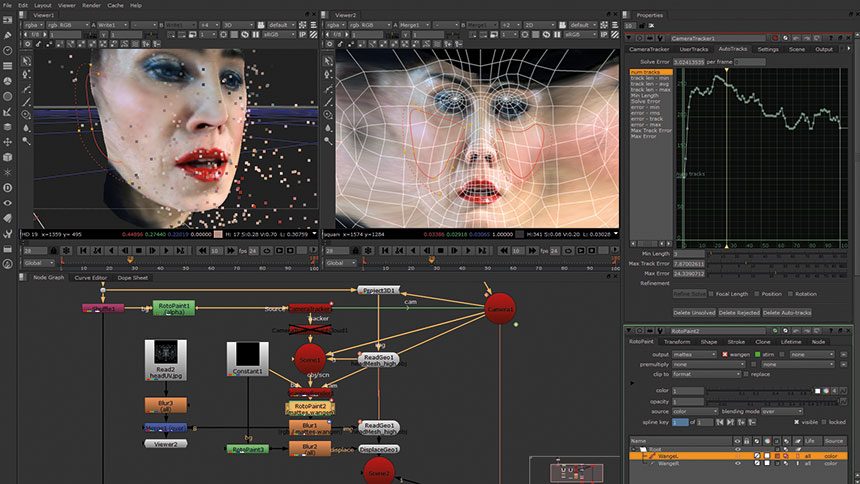Toggle the Focal Length checkbox
This screenshot has height=484, width=860.
click(x=709, y=294)
